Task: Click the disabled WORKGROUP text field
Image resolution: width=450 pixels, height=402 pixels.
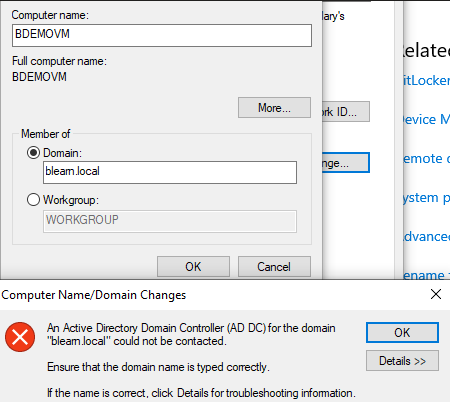Action: pos(170,221)
